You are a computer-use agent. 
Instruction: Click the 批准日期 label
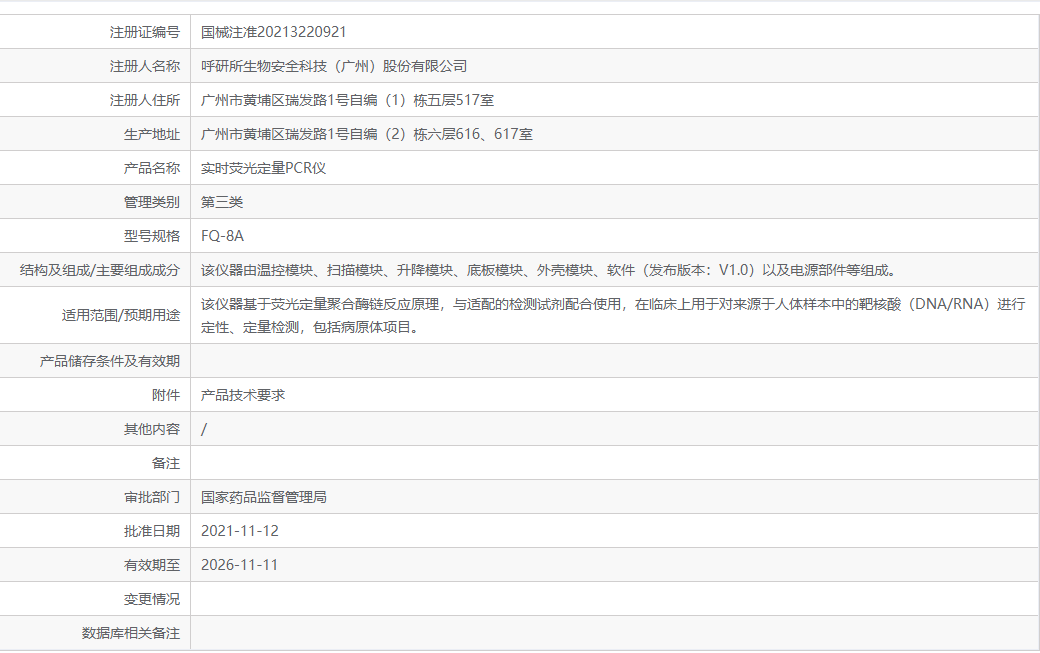pyautogui.click(x=152, y=531)
